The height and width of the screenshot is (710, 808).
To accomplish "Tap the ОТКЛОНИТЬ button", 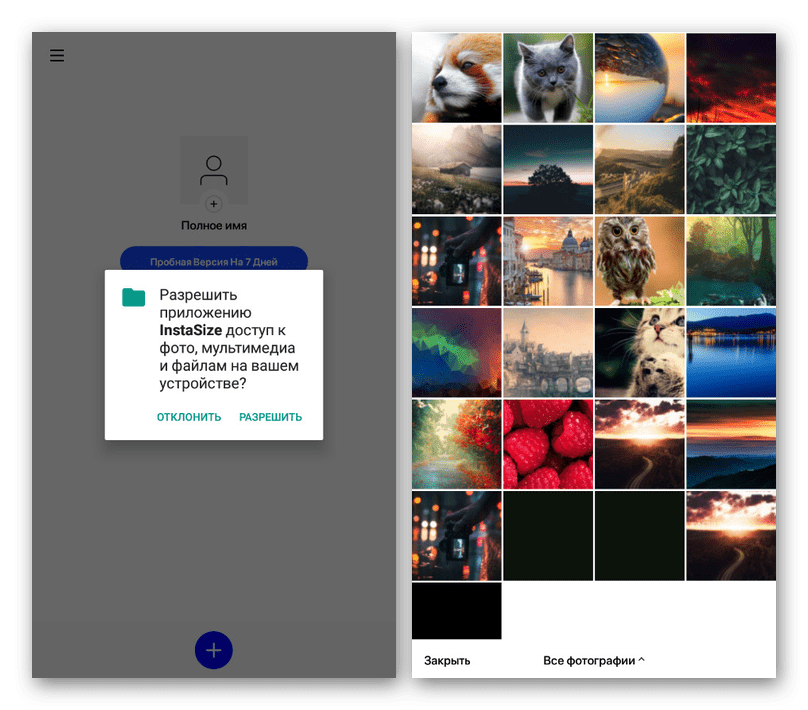I will 189,417.
